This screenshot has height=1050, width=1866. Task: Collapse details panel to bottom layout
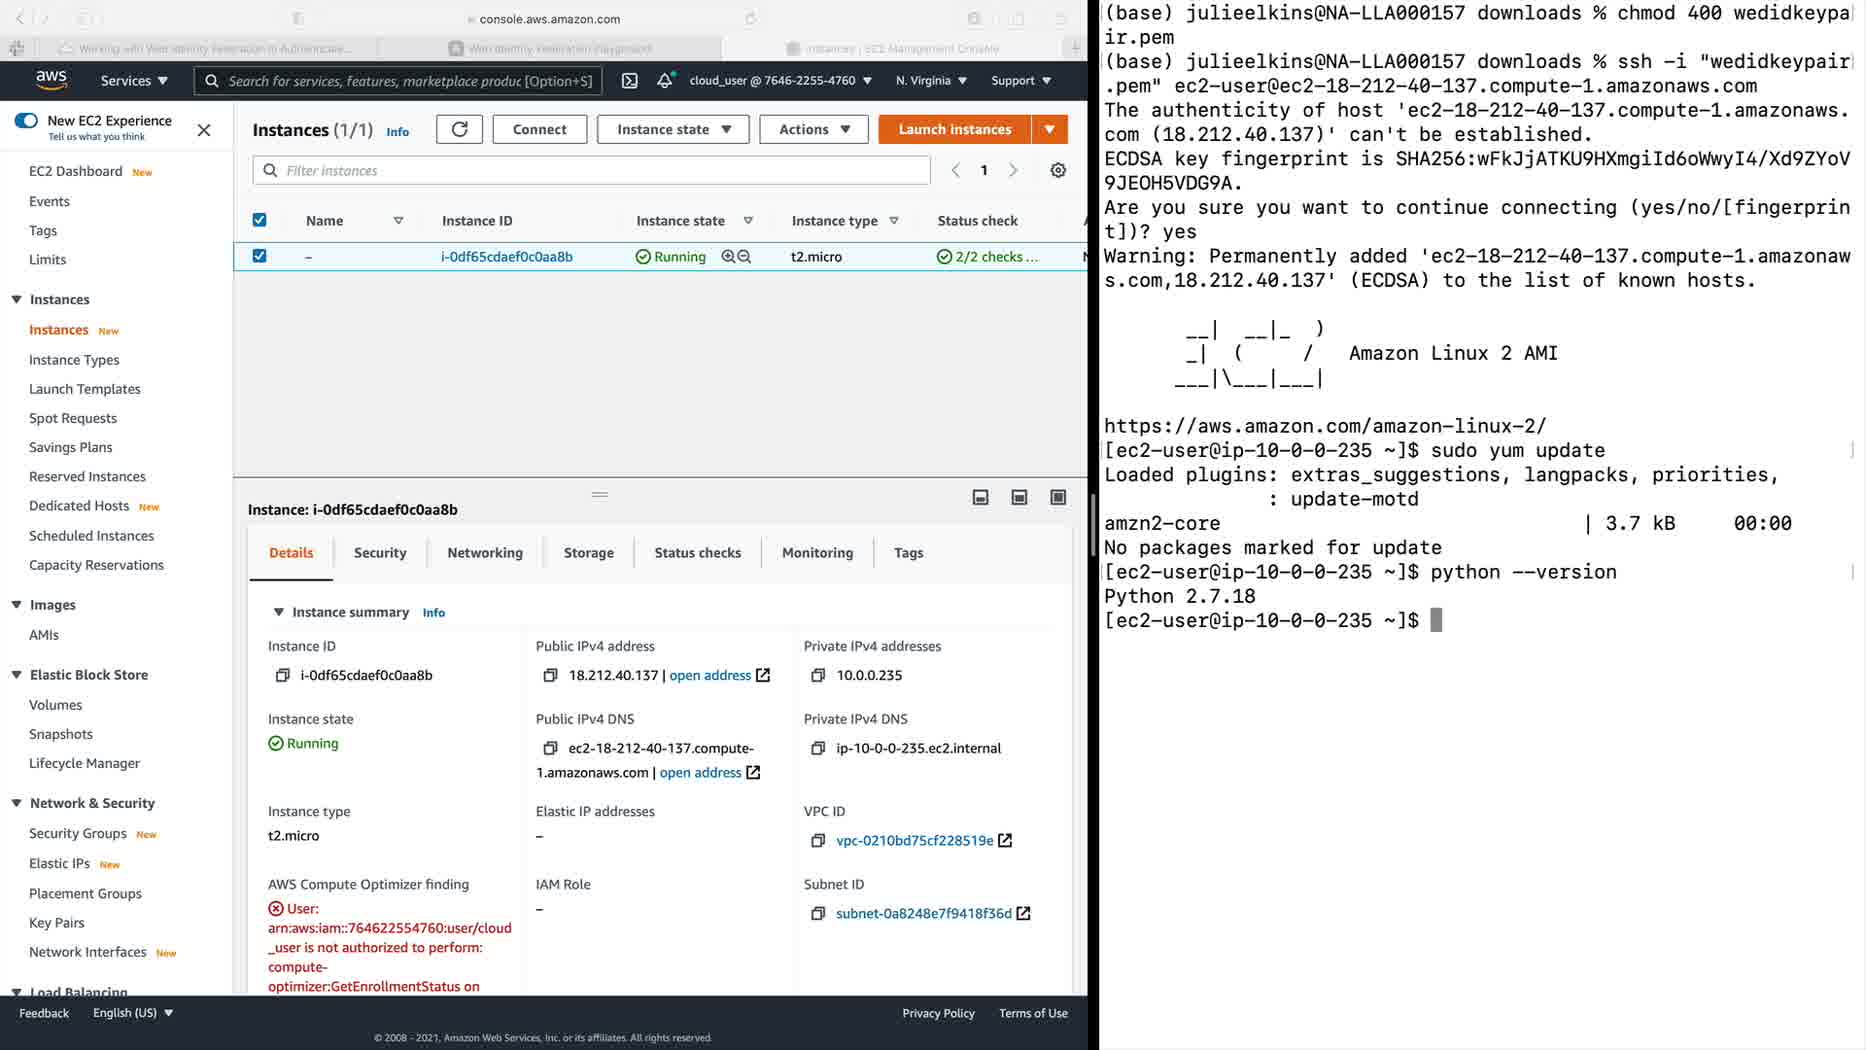tap(981, 498)
